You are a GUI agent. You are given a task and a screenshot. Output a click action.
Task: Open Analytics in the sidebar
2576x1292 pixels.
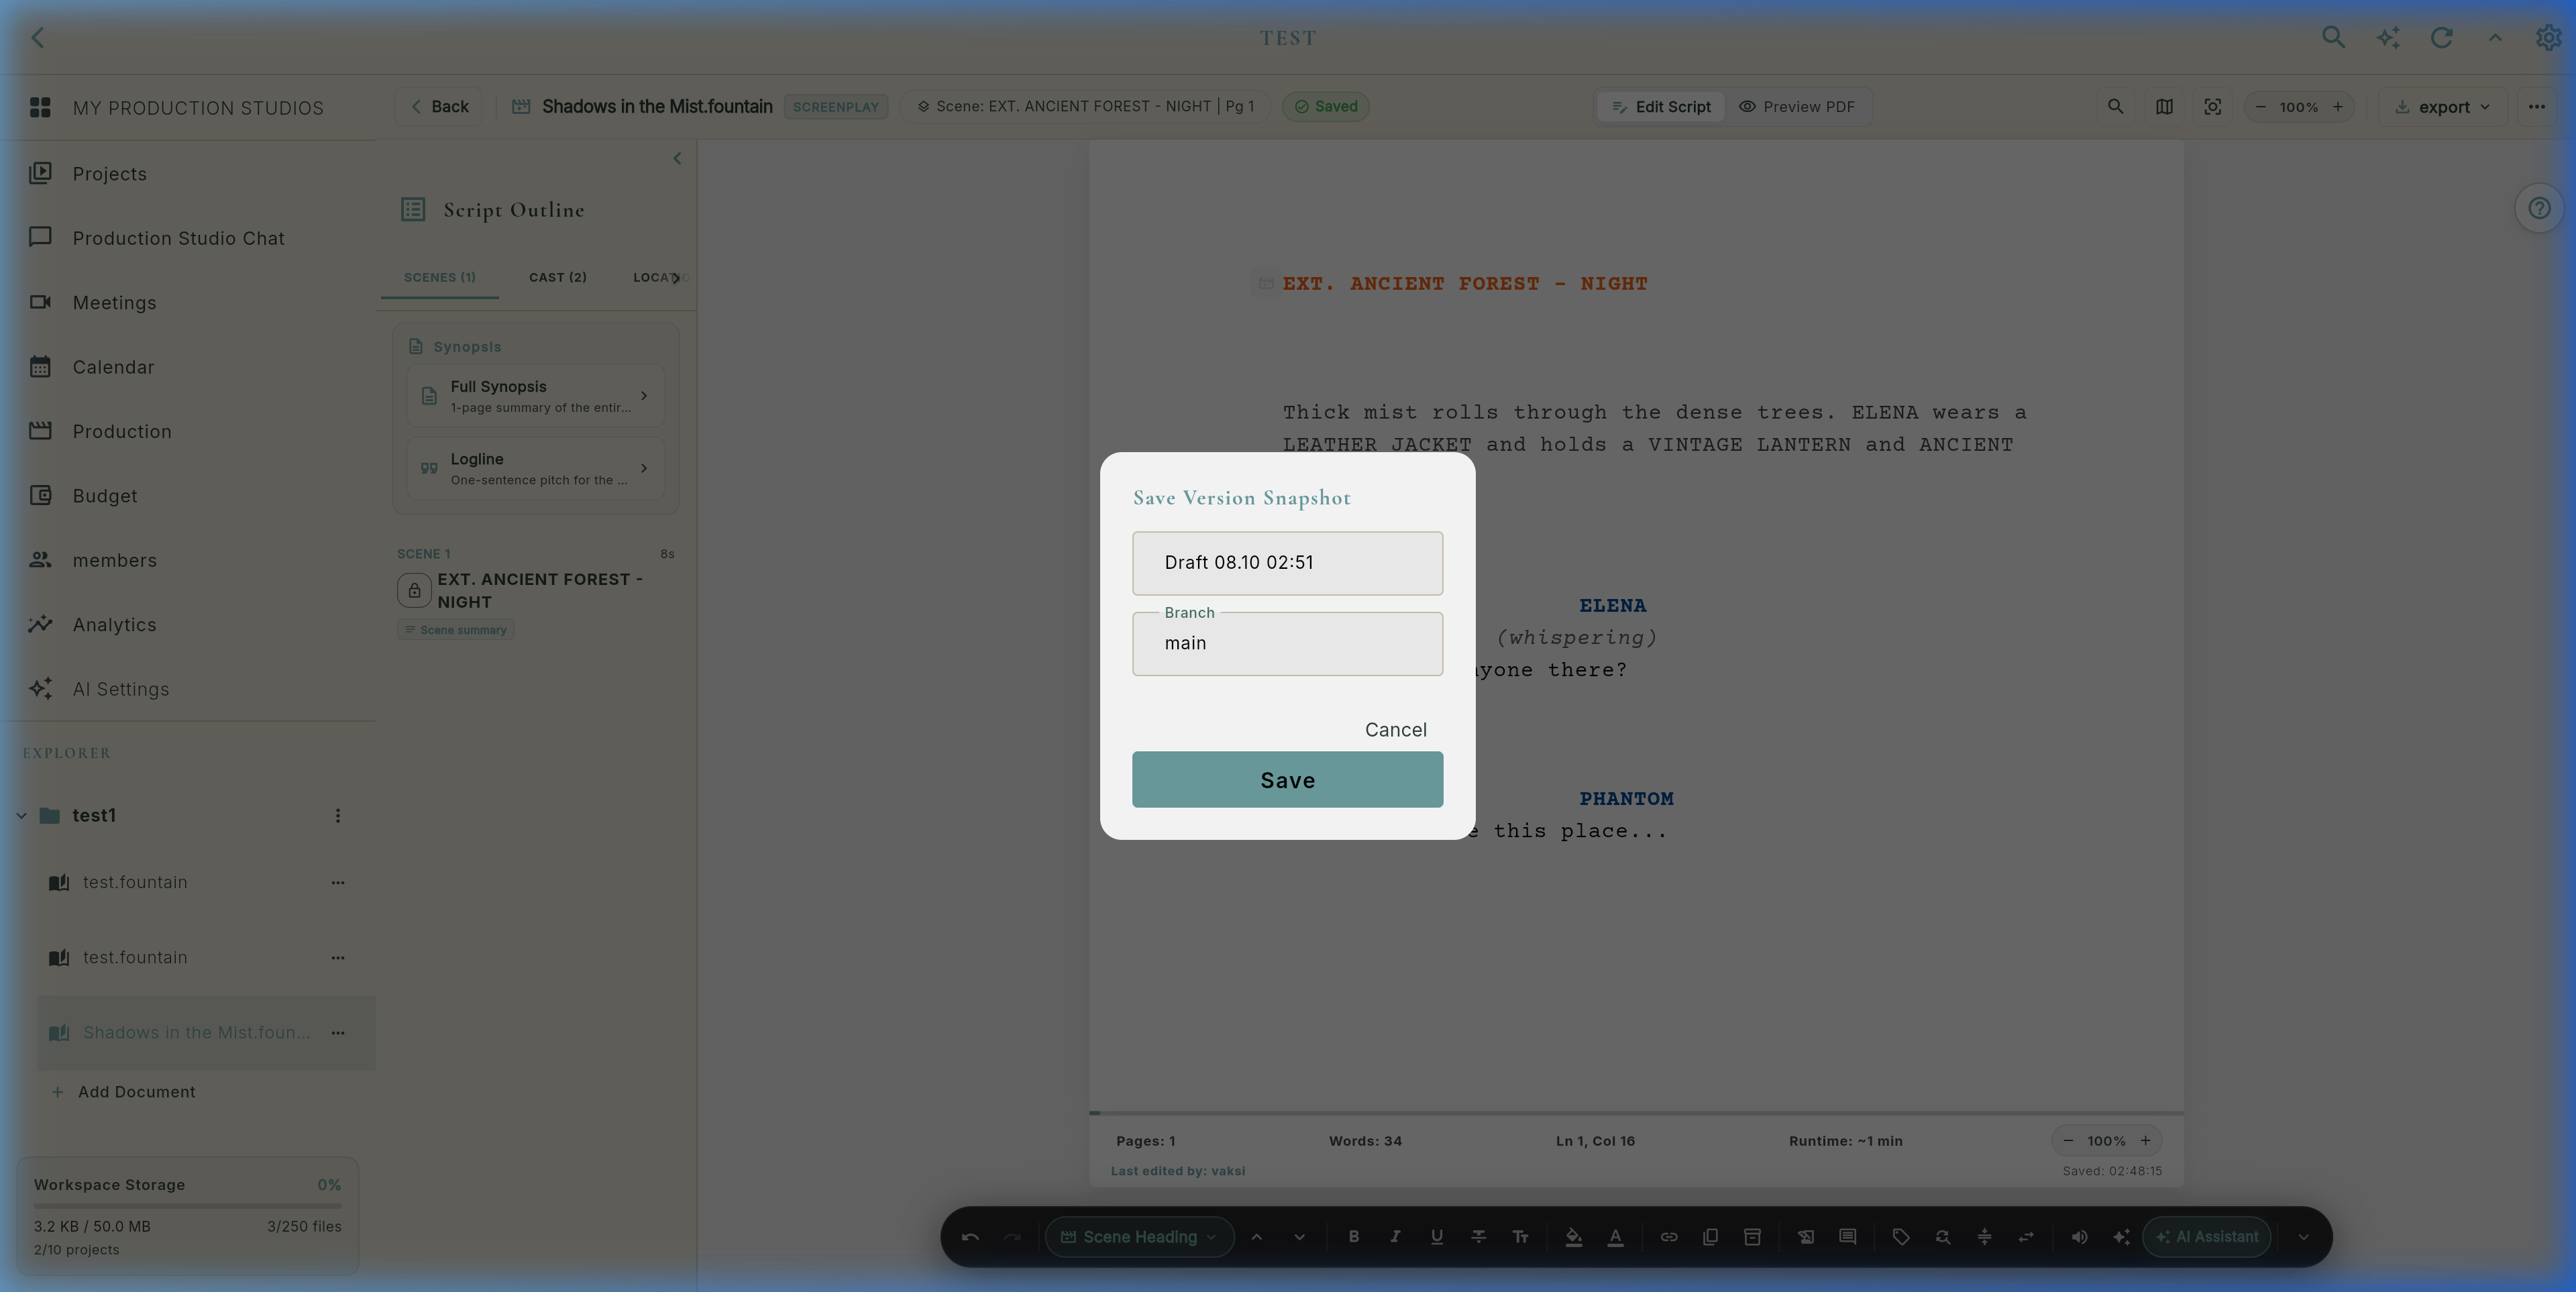pyautogui.click(x=188, y=625)
